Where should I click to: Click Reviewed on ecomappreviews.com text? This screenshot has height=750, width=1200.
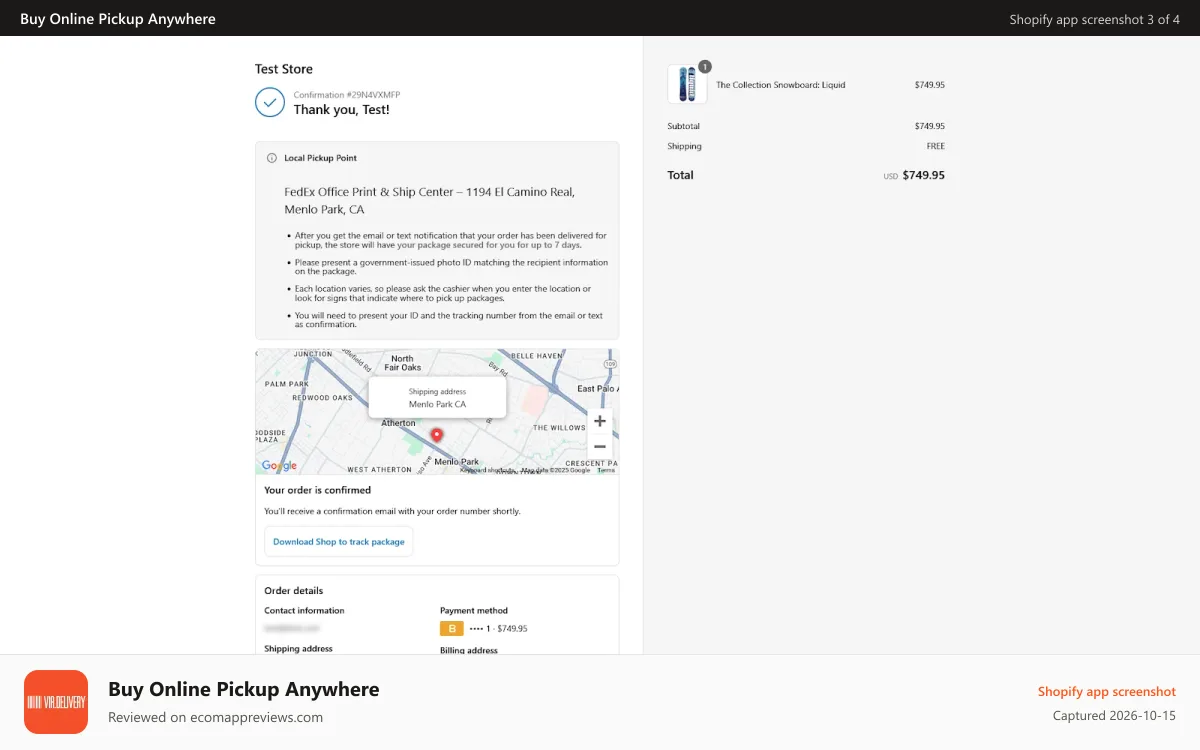pyautogui.click(x=216, y=717)
